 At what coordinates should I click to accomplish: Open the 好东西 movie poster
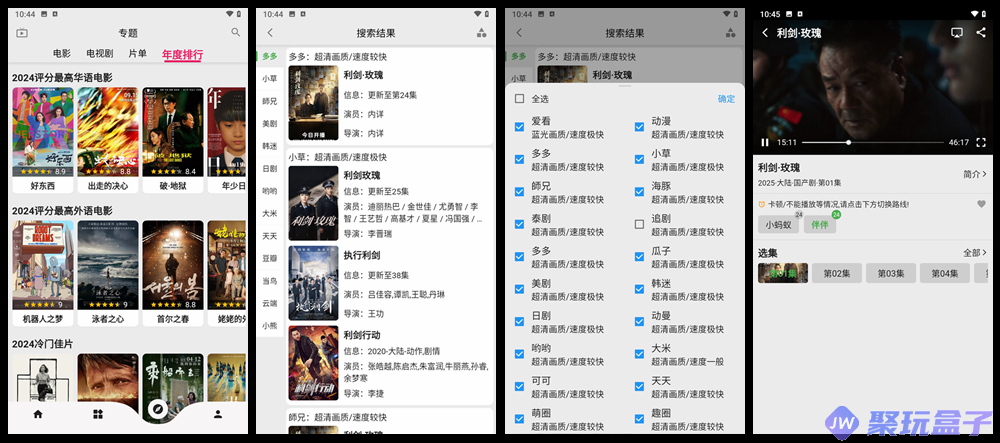coord(43,132)
